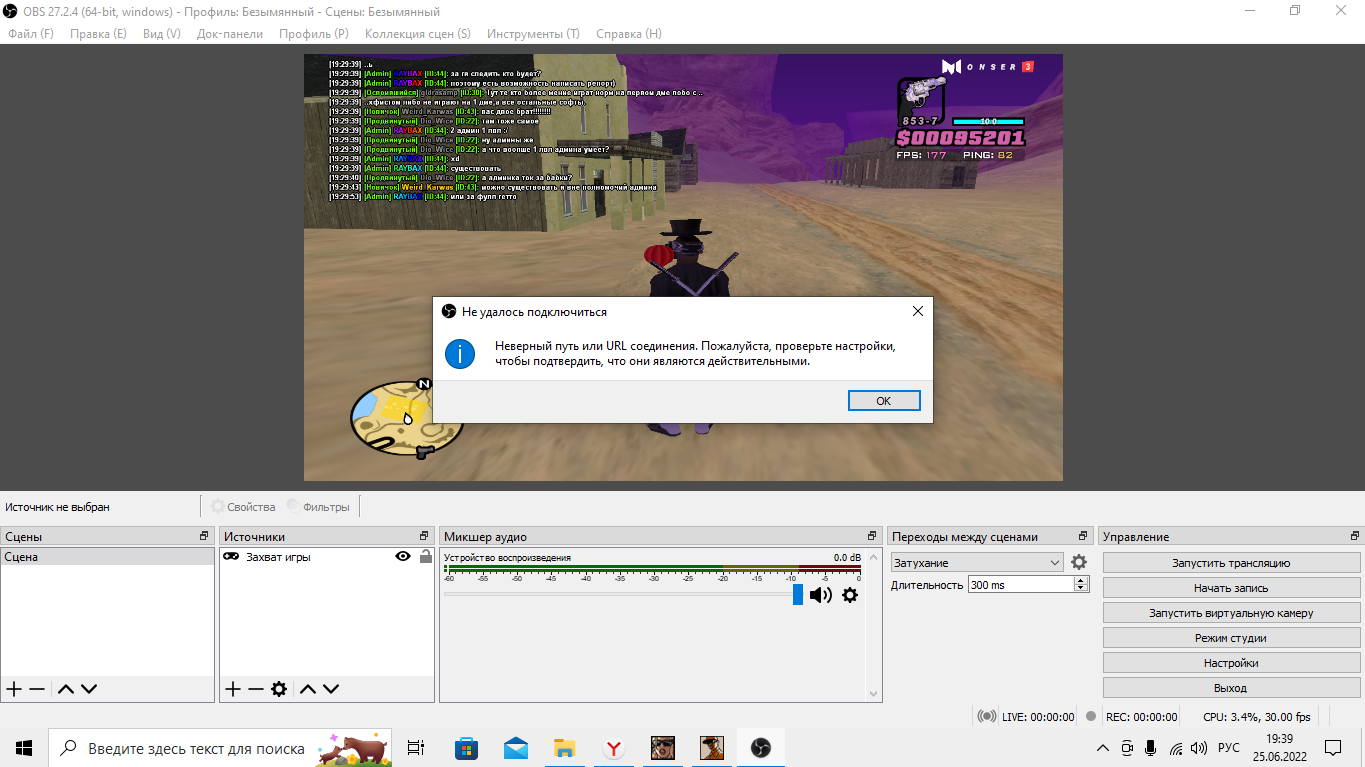
Task: Open the Правка (E) menu
Action: click(98, 33)
